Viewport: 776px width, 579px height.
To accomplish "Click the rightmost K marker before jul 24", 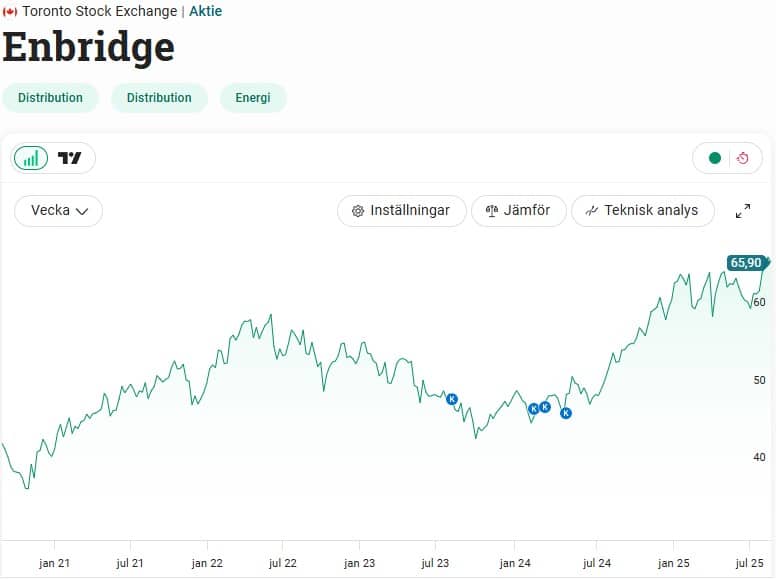I will point(566,413).
